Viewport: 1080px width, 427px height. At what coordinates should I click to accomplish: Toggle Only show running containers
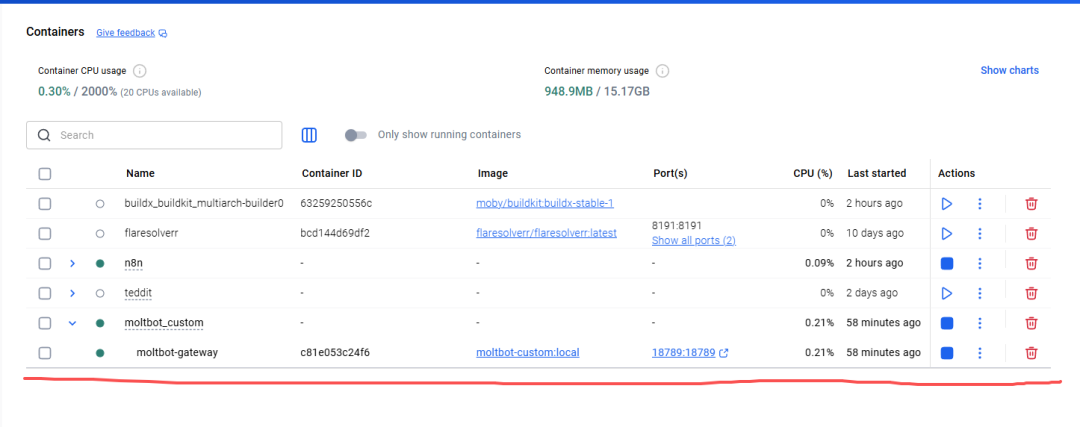coord(355,135)
